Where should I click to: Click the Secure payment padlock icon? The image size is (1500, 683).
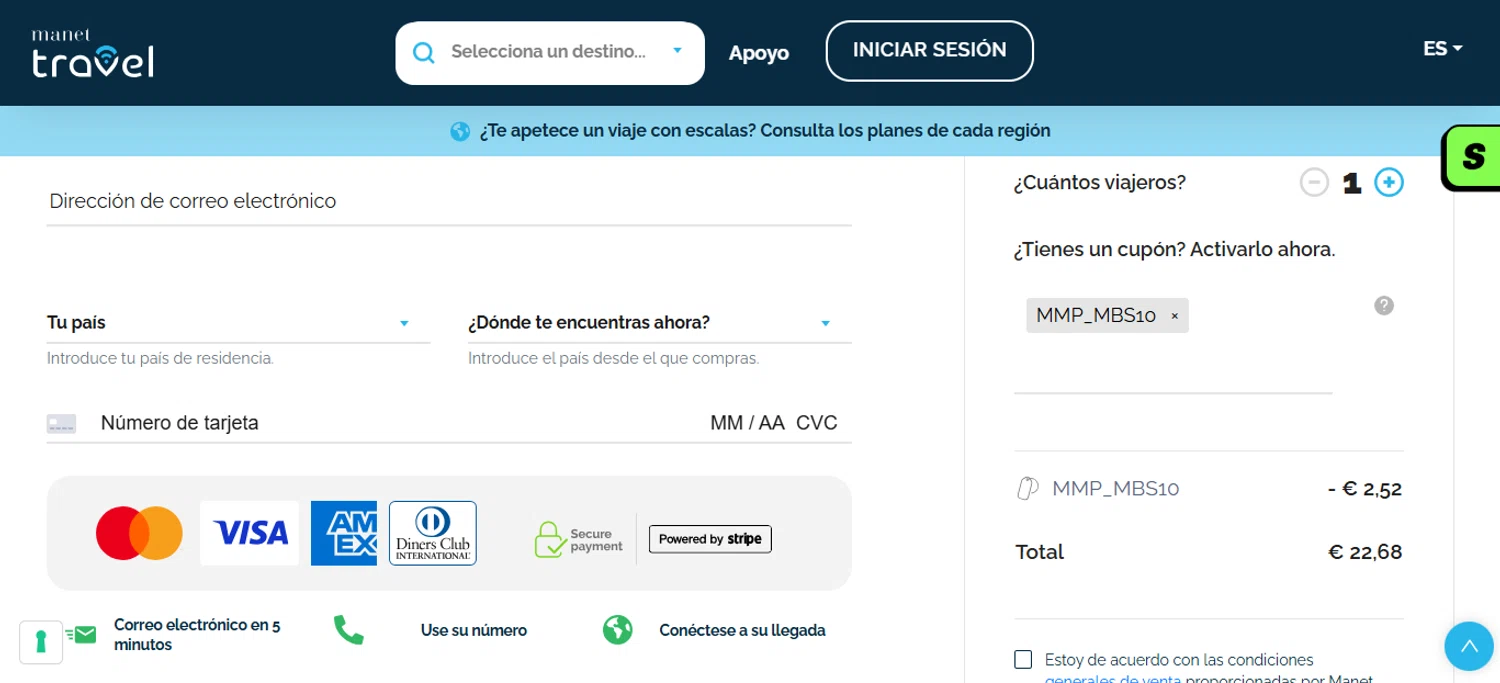click(x=550, y=539)
